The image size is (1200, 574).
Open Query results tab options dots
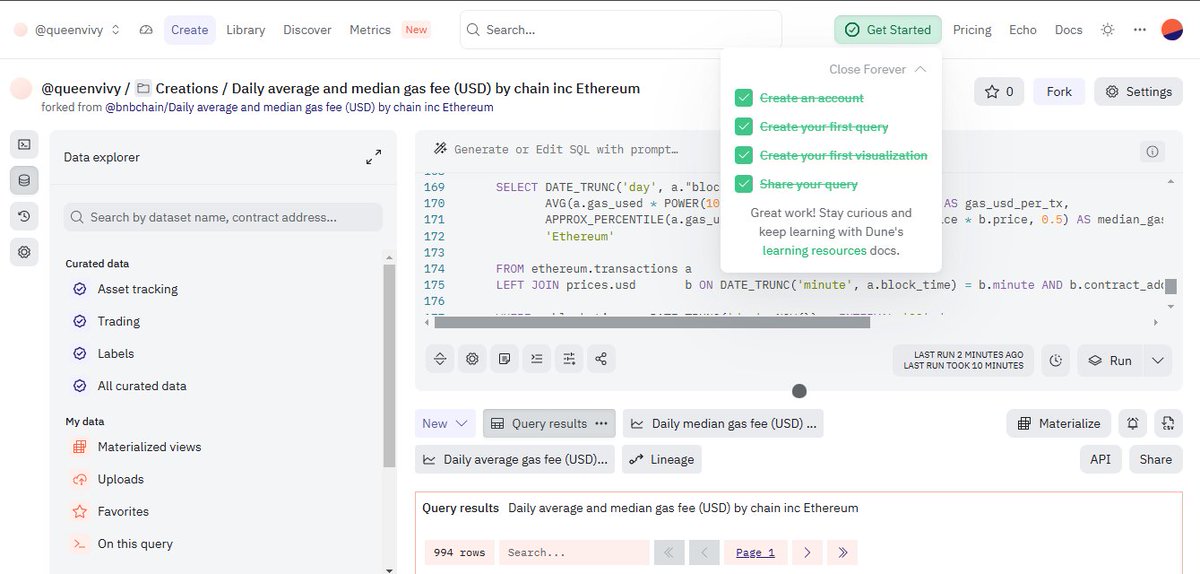(x=601, y=424)
